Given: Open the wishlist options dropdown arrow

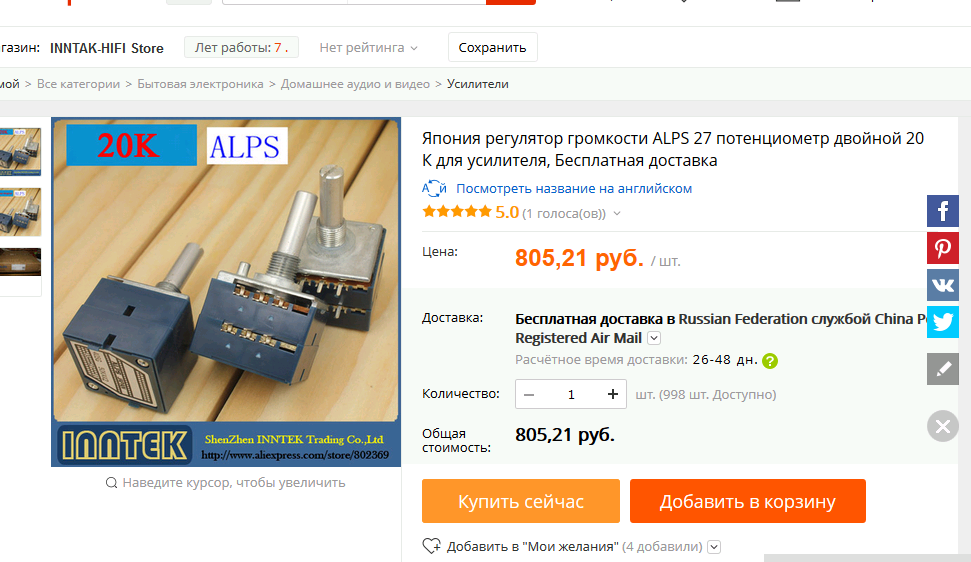Looking at the screenshot, I should [714, 547].
